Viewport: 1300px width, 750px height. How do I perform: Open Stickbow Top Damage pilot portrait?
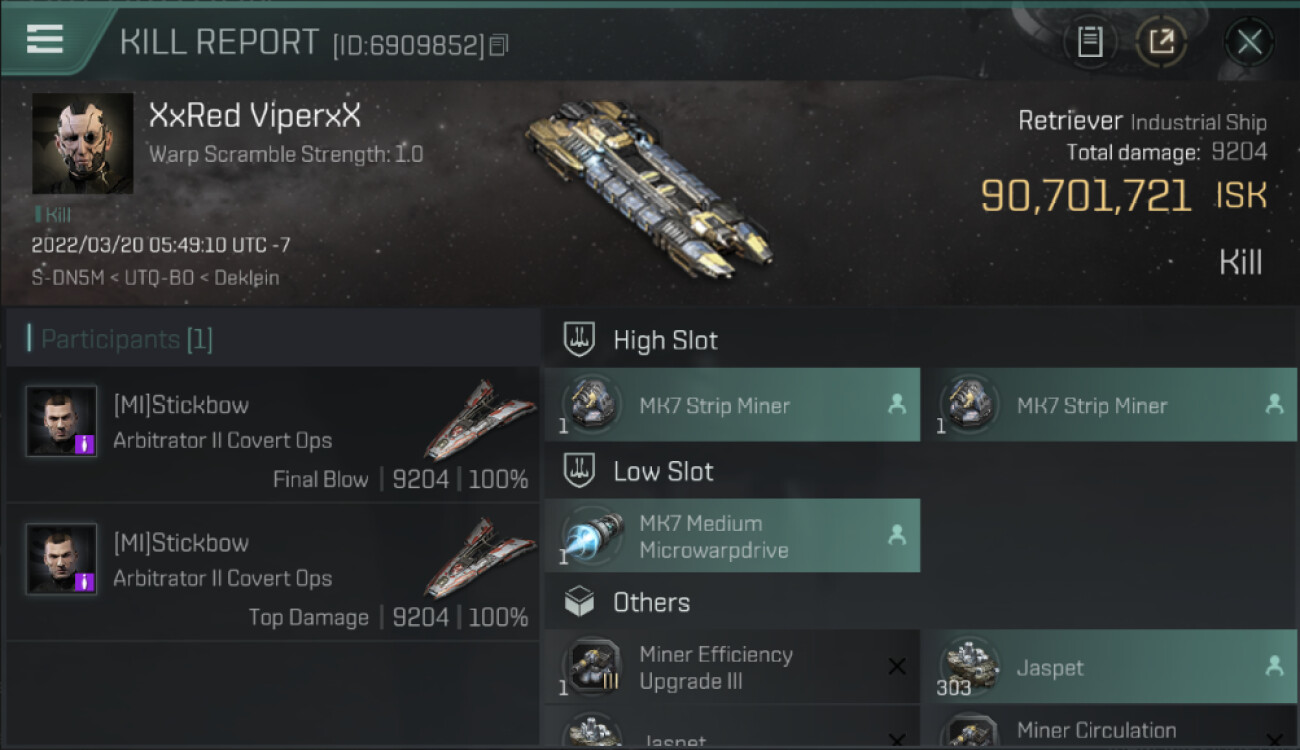[x=62, y=559]
